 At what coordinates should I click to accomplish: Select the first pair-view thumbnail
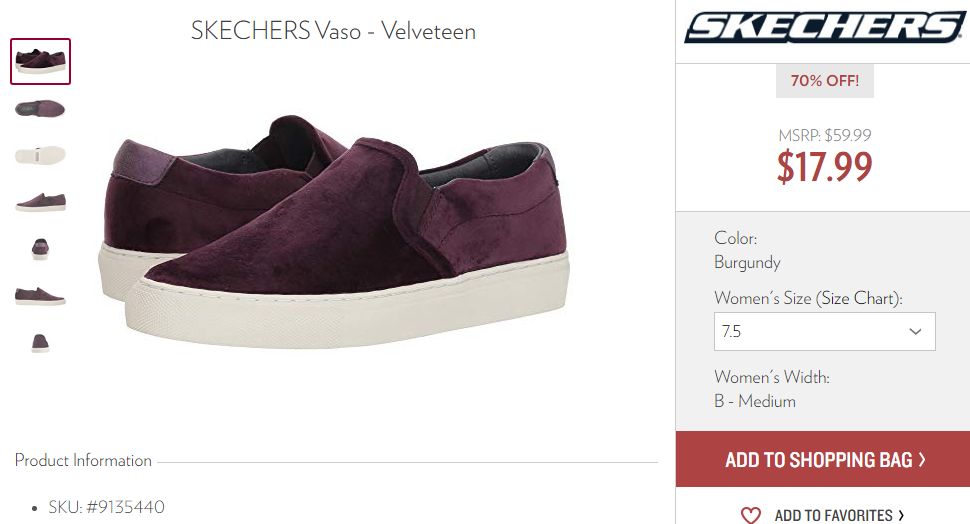pyautogui.click(x=40, y=61)
